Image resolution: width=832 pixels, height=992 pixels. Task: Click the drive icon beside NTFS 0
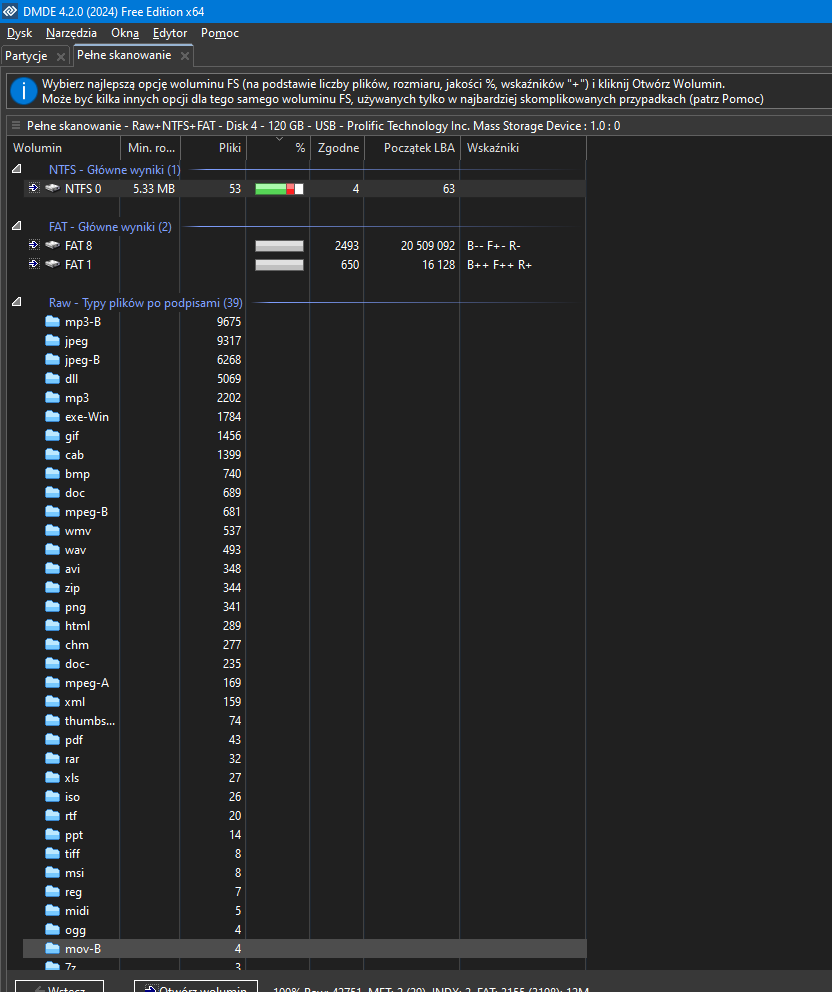pyautogui.click(x=53, y=188)
